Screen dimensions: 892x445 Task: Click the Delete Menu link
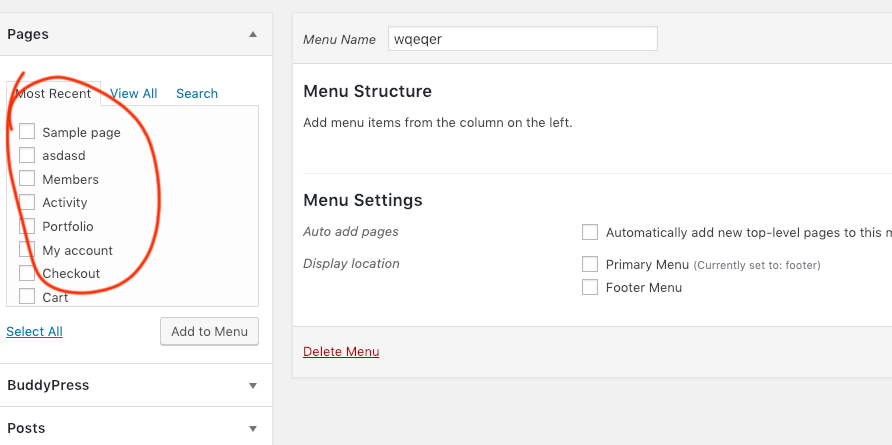point(341,352)
